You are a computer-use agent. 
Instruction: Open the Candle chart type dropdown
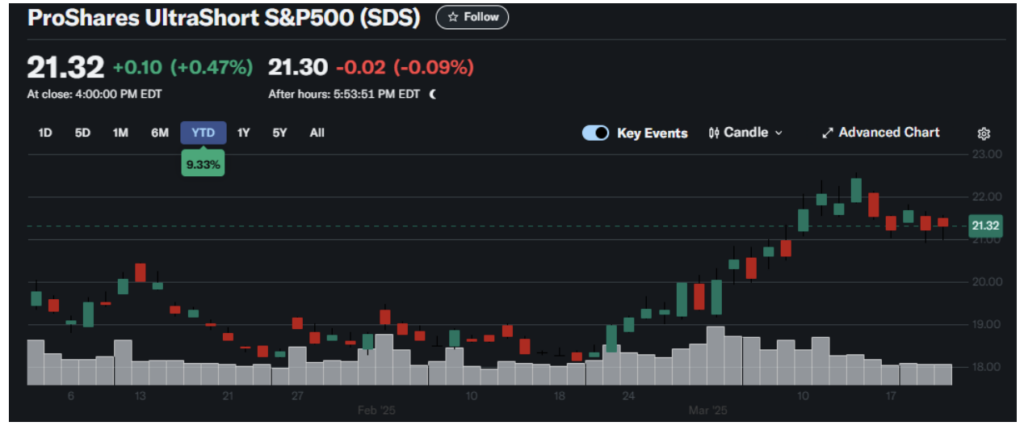(x=745, y=133)
